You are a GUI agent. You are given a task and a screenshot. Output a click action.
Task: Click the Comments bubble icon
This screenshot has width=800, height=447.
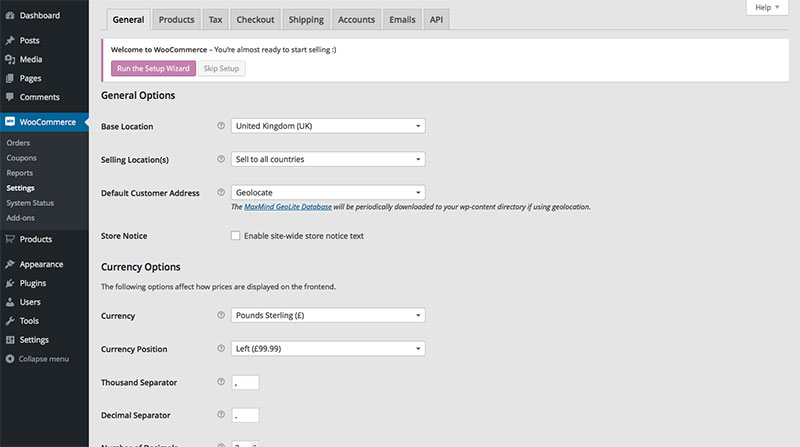point(10,97)
